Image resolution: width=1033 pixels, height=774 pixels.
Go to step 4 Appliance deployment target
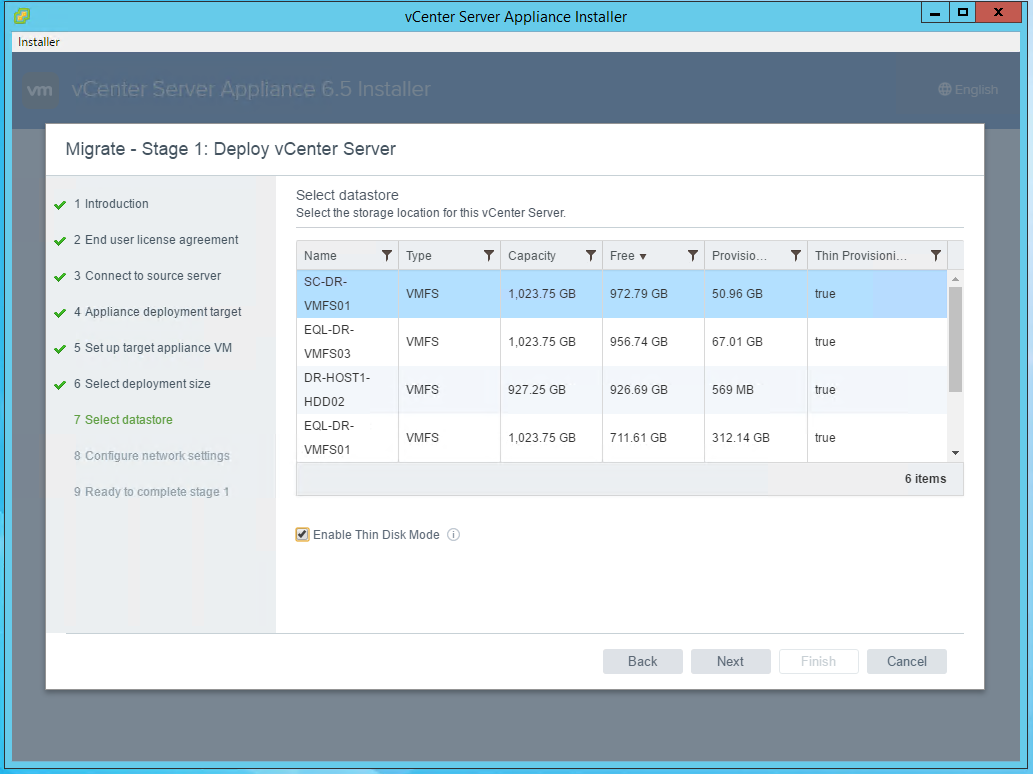coord(157,312)
